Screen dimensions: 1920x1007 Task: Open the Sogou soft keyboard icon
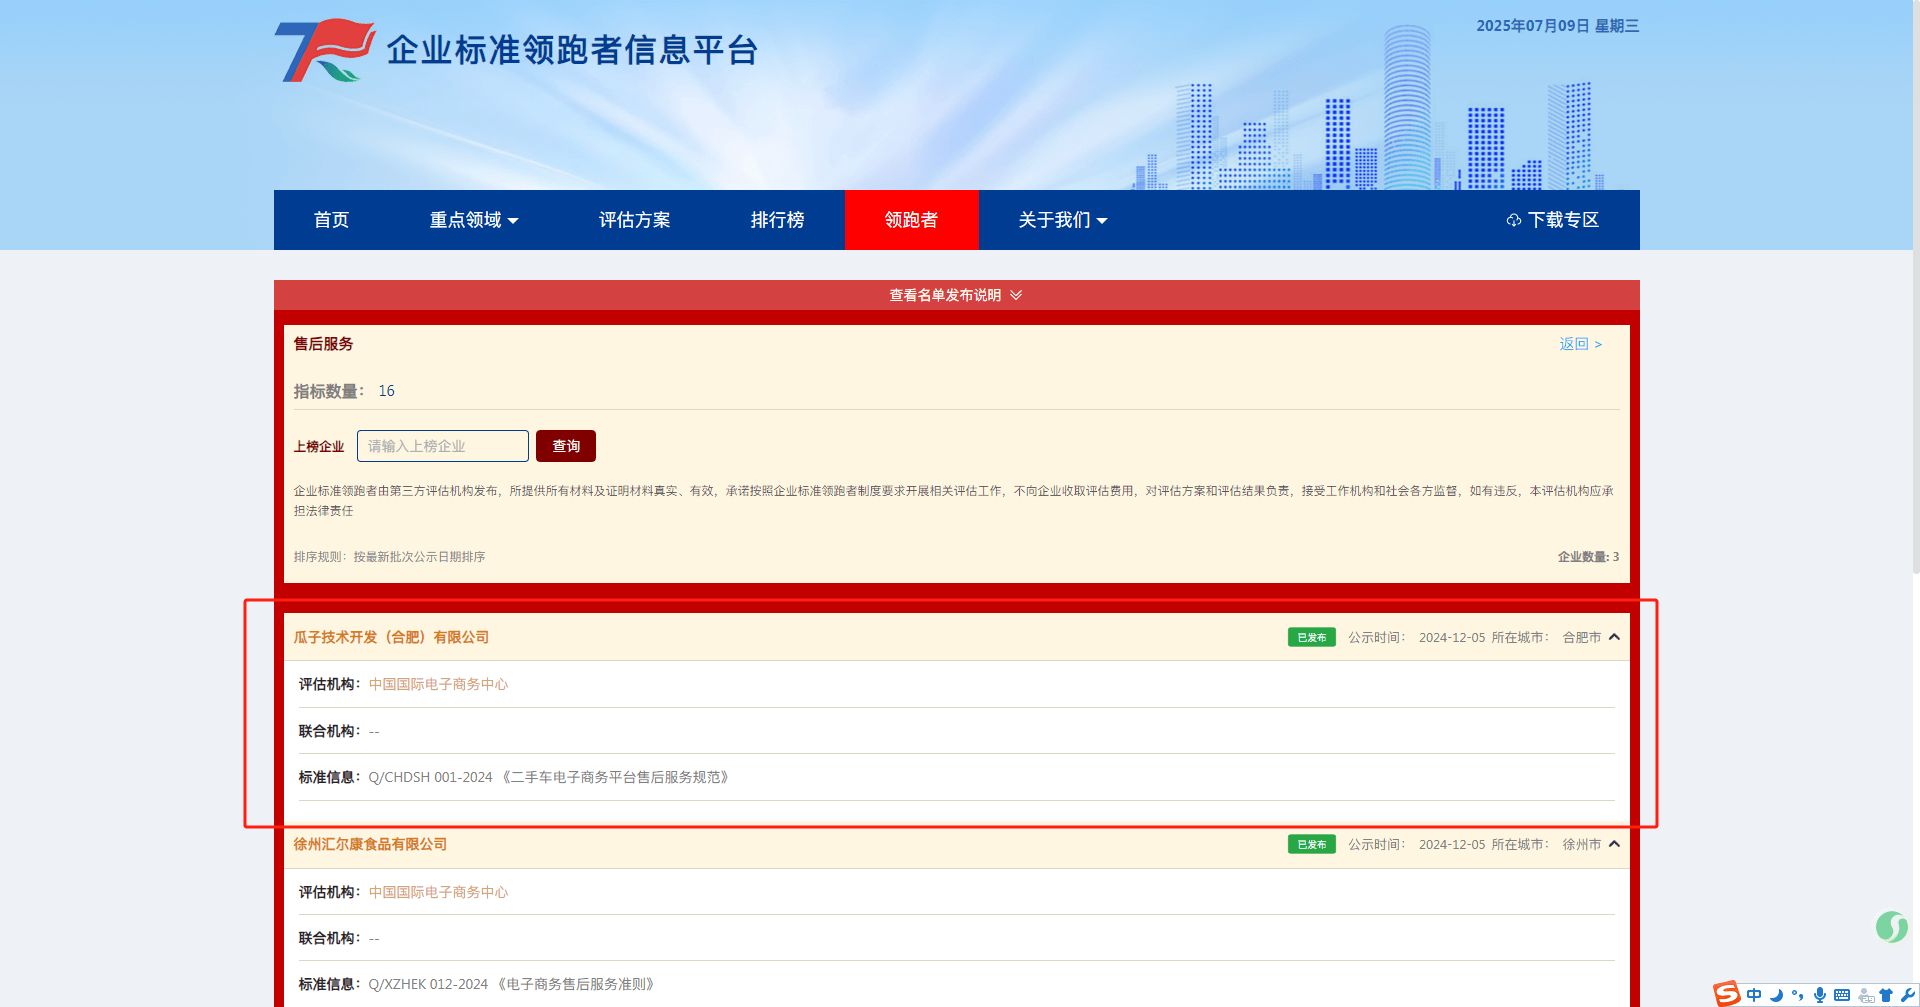(1842, 995)
